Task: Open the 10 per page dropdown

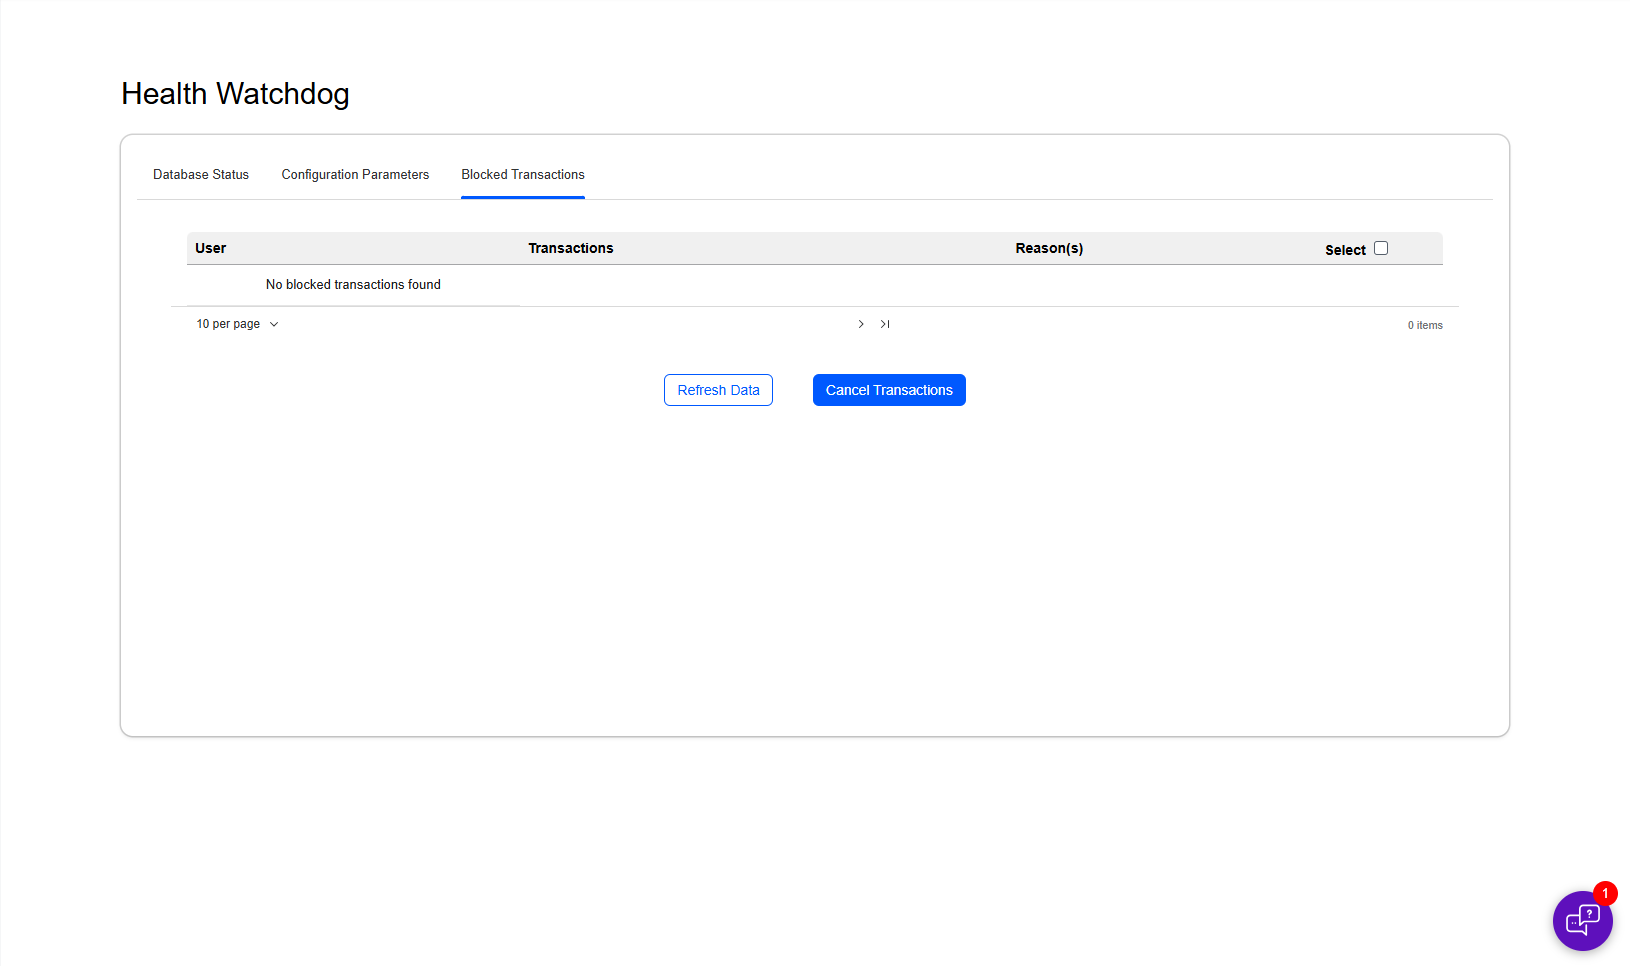Action: click(x=229, y=324)
